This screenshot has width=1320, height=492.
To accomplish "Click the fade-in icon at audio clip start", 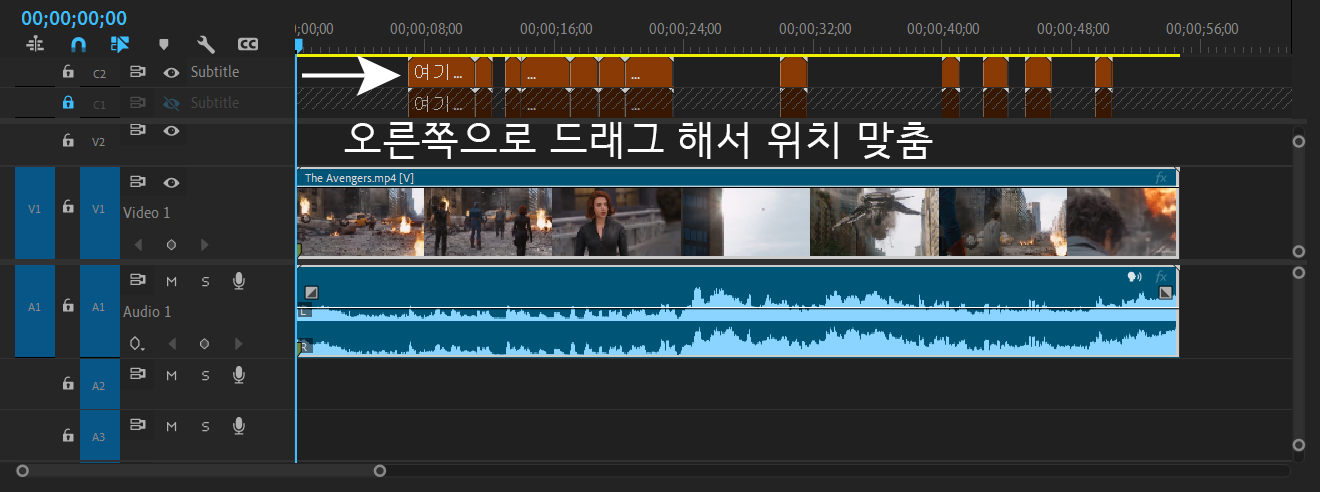I will [x=311, y=292].
